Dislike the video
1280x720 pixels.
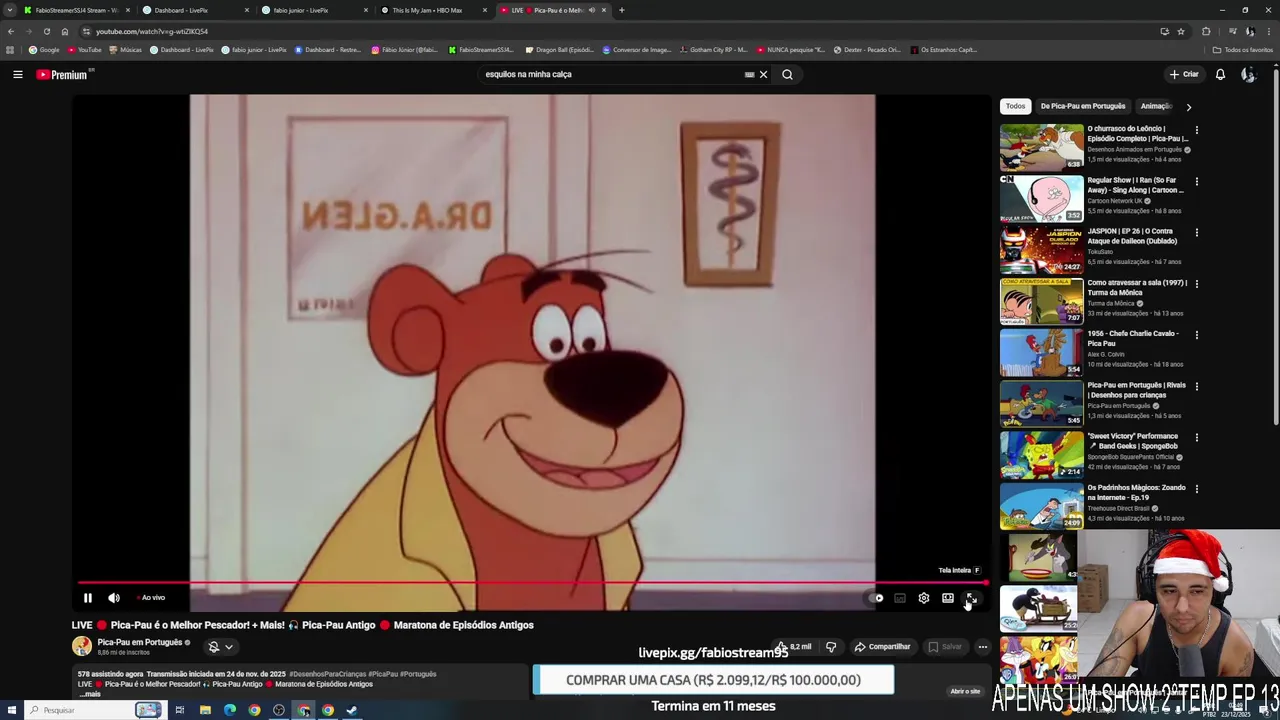pyautogui.click(x=830, y=647)
